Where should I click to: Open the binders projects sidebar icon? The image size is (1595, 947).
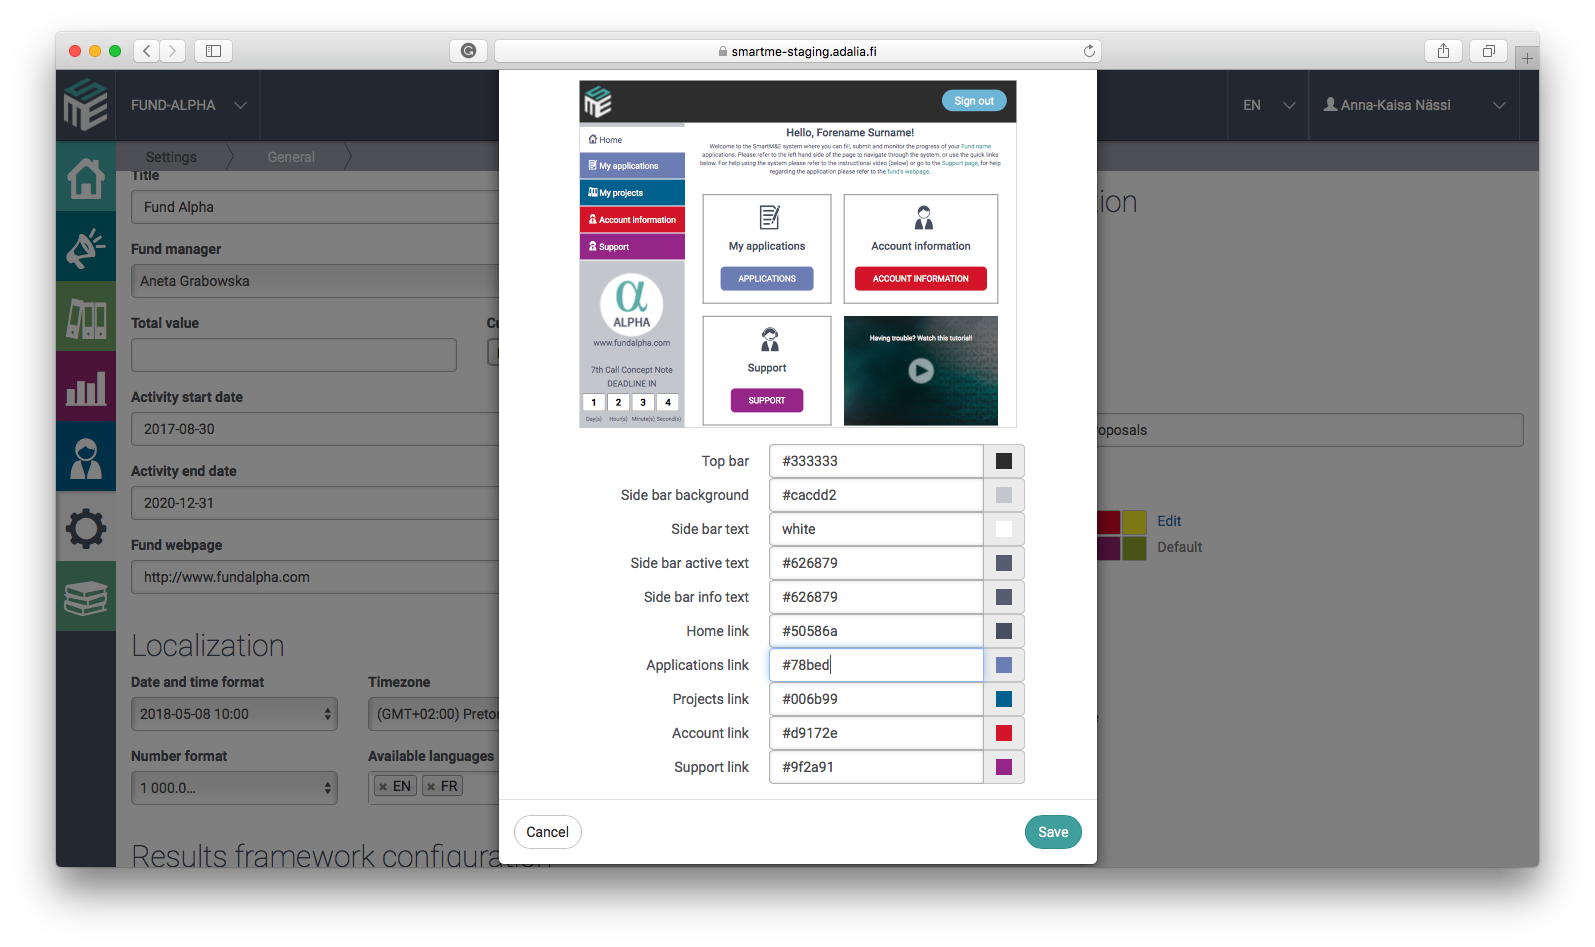(x=86, y=317)
